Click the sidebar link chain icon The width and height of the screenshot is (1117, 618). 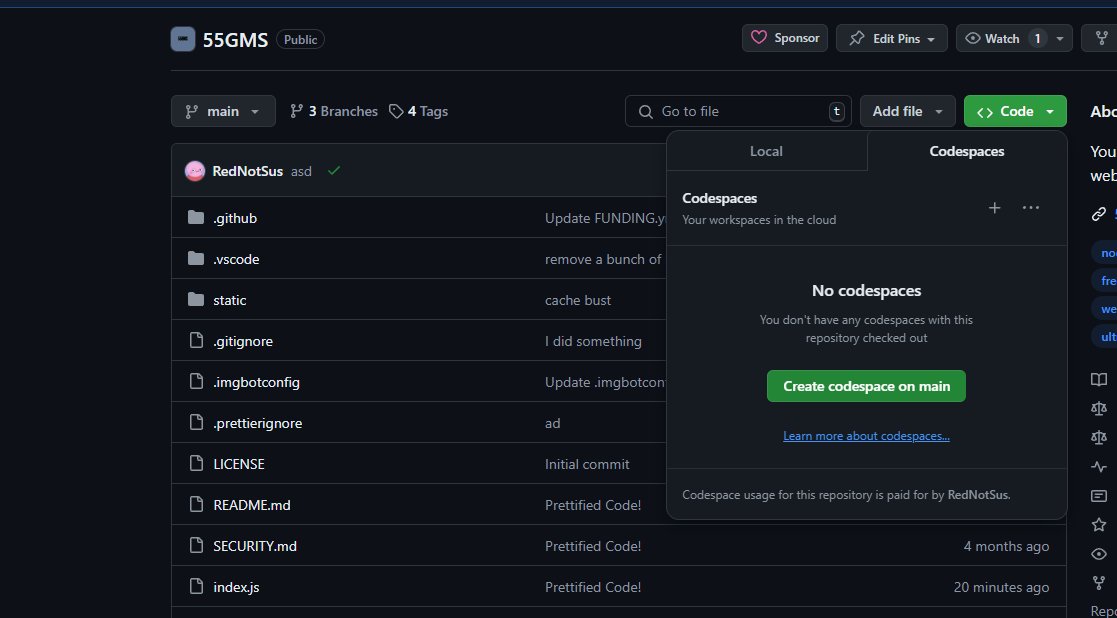1099,214
